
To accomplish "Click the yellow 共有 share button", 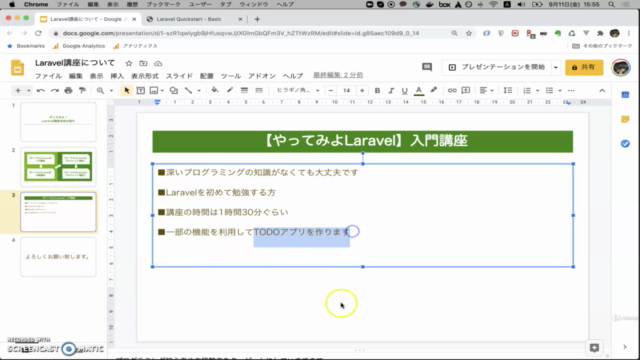I will click(584, 67).
